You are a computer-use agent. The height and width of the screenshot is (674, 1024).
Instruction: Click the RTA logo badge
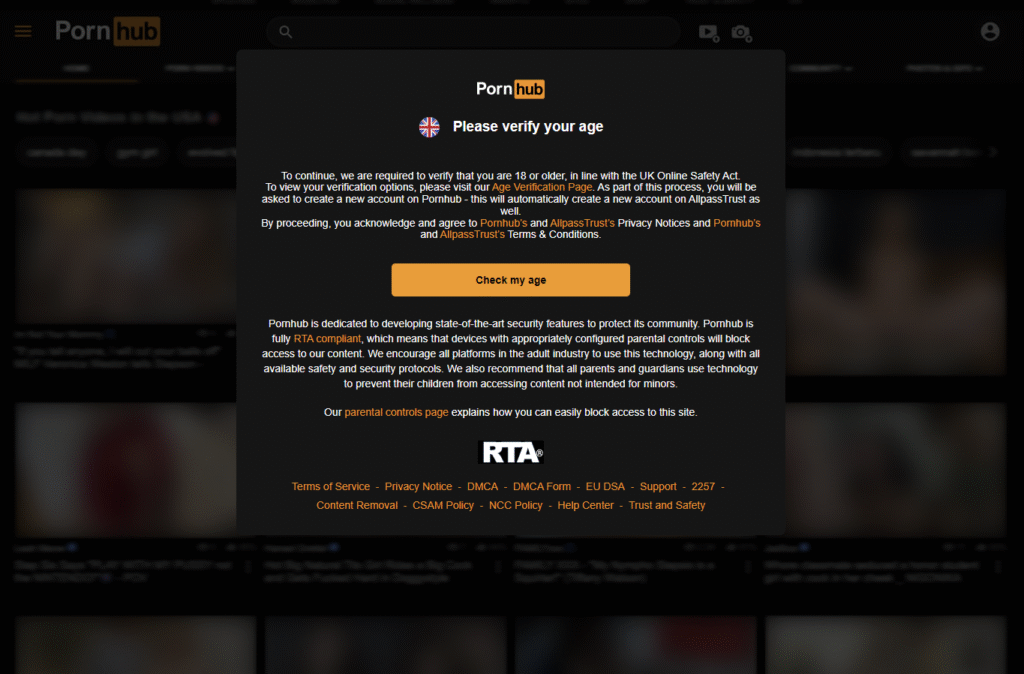tap(511, 452)
